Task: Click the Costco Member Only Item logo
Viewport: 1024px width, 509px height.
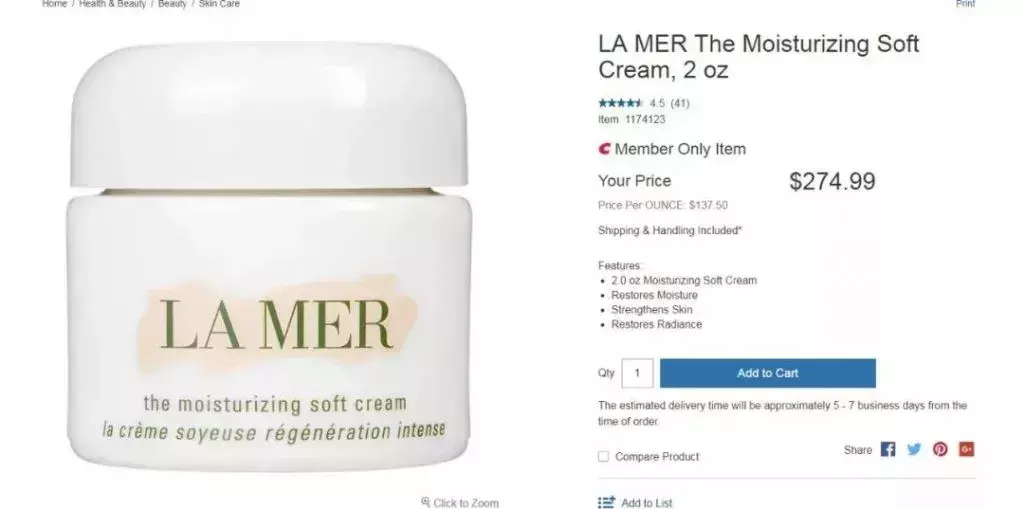Action: tap(605, 149)
